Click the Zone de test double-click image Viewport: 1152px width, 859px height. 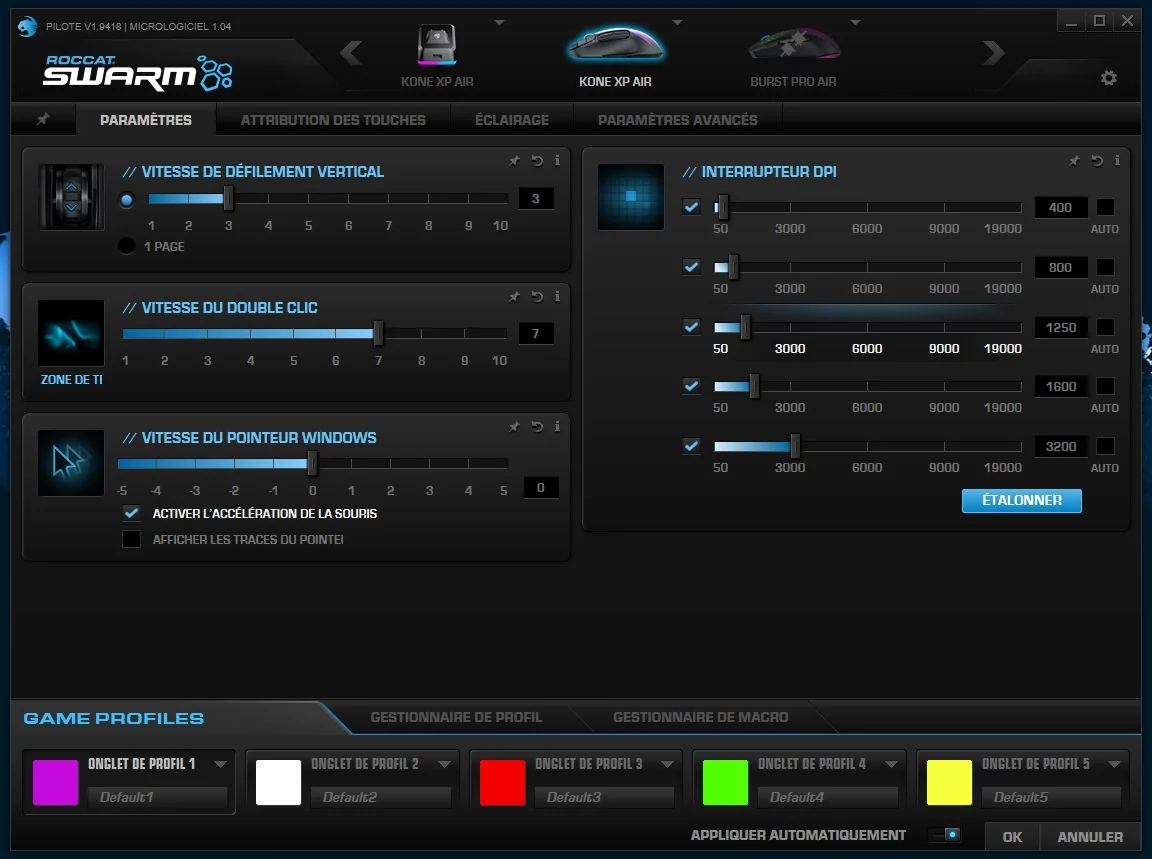pos(71,333)
